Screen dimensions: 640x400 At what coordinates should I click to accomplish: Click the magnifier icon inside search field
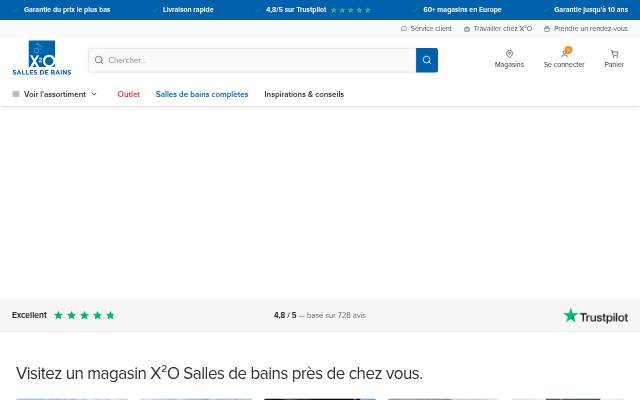[x=99, y=60]
